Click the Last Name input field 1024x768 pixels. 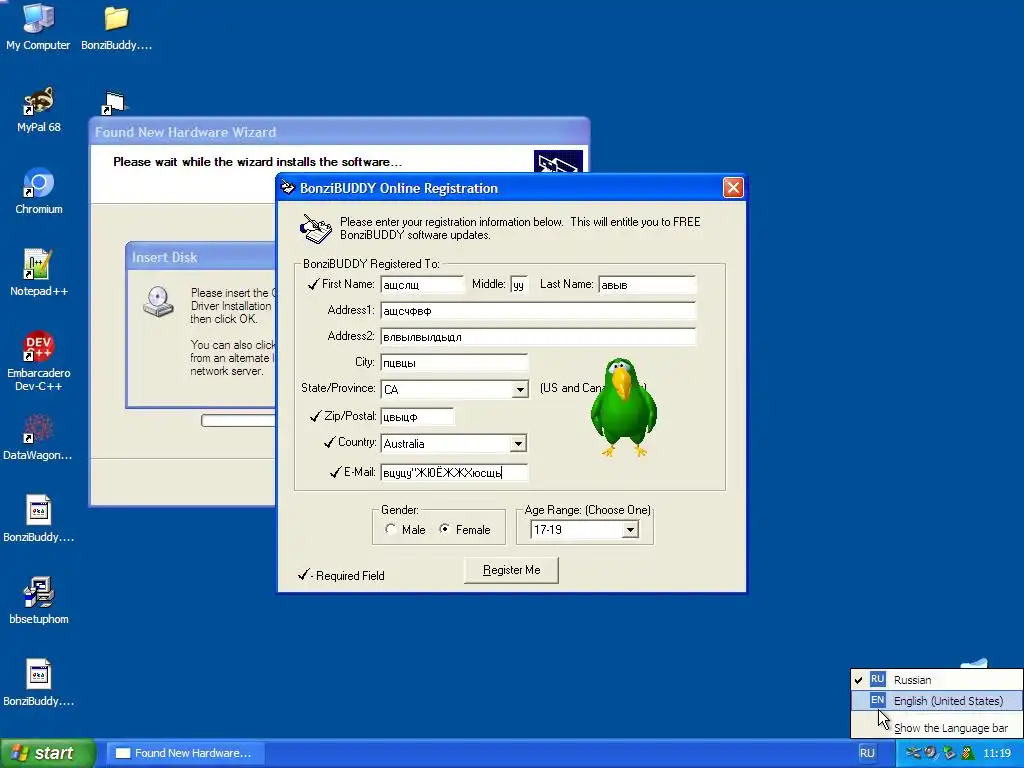tap(647, 285)
